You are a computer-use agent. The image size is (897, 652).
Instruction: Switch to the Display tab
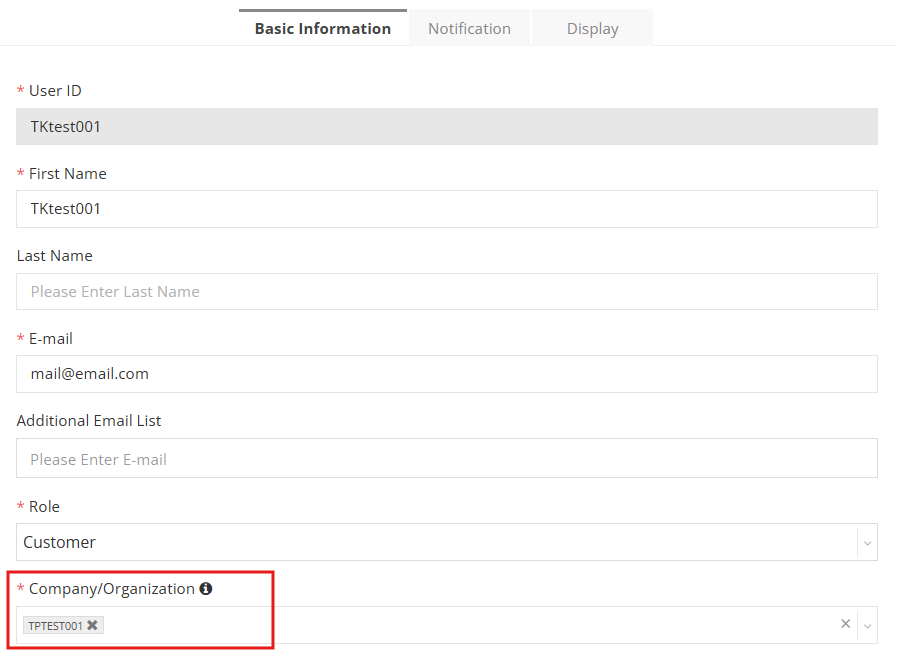(592, 28)
